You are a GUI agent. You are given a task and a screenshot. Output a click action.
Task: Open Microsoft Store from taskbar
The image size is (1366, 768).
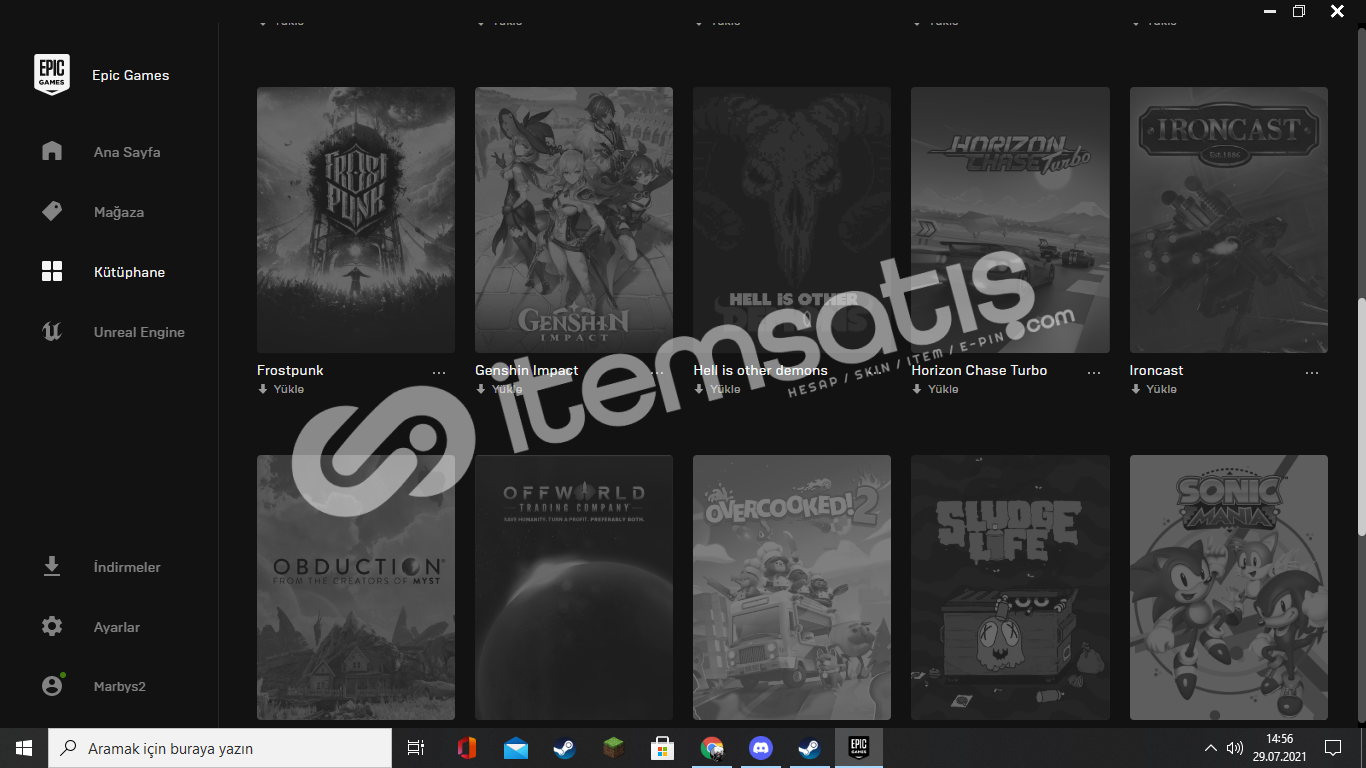tap(662, 748)
